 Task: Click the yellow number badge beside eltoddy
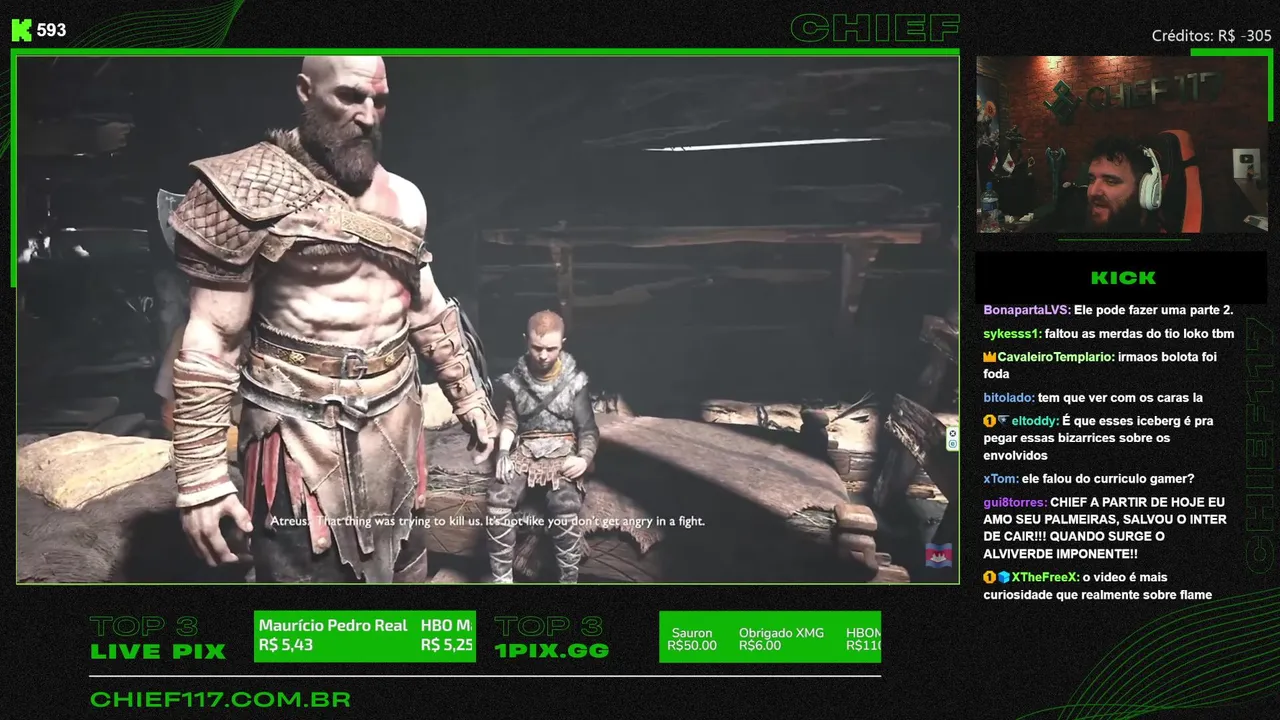pos(989,421)
